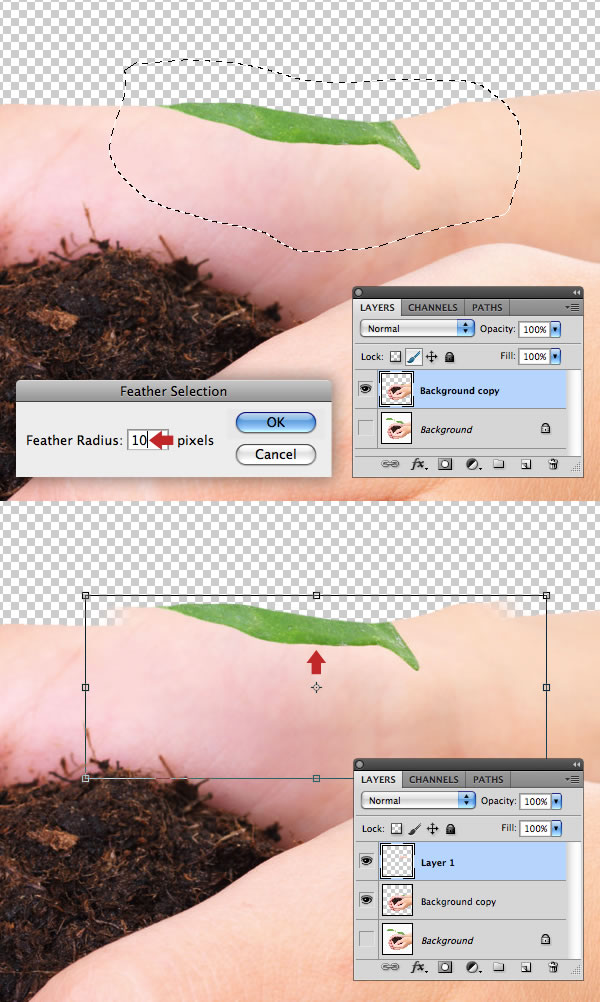600x1002 pixels.
Task: Collapse two-layer Layers panel with double-arrow icon
Action: pyautogui.click(x=576, y=293)
